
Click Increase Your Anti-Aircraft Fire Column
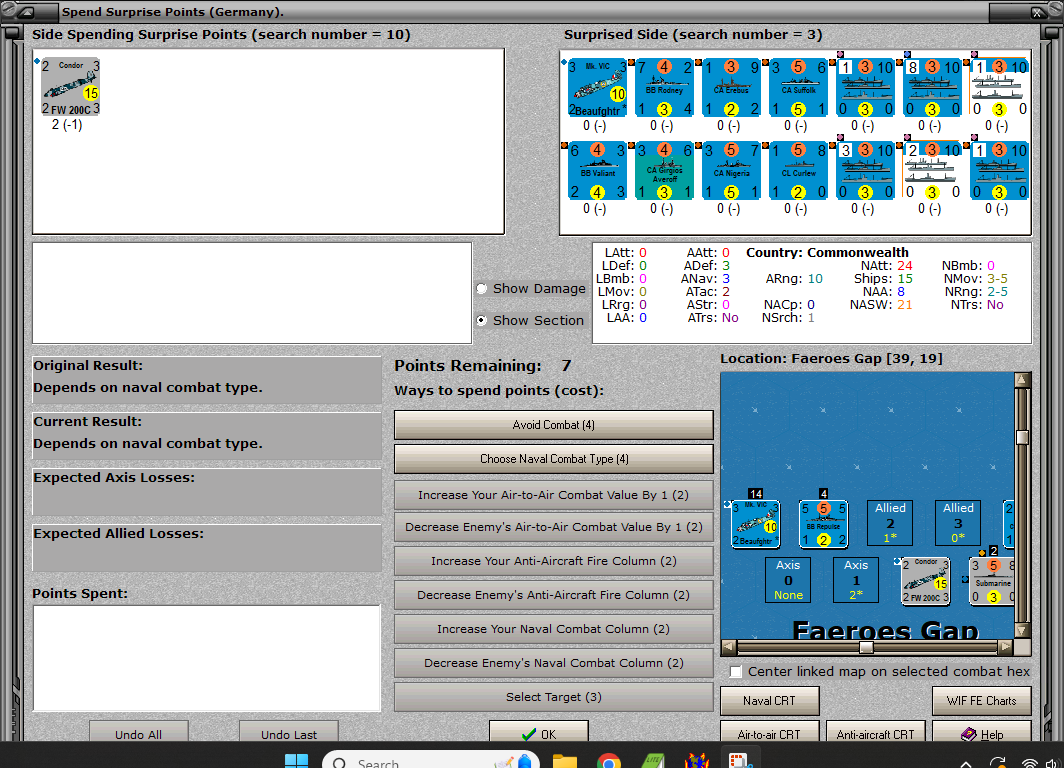pos(554,561)
